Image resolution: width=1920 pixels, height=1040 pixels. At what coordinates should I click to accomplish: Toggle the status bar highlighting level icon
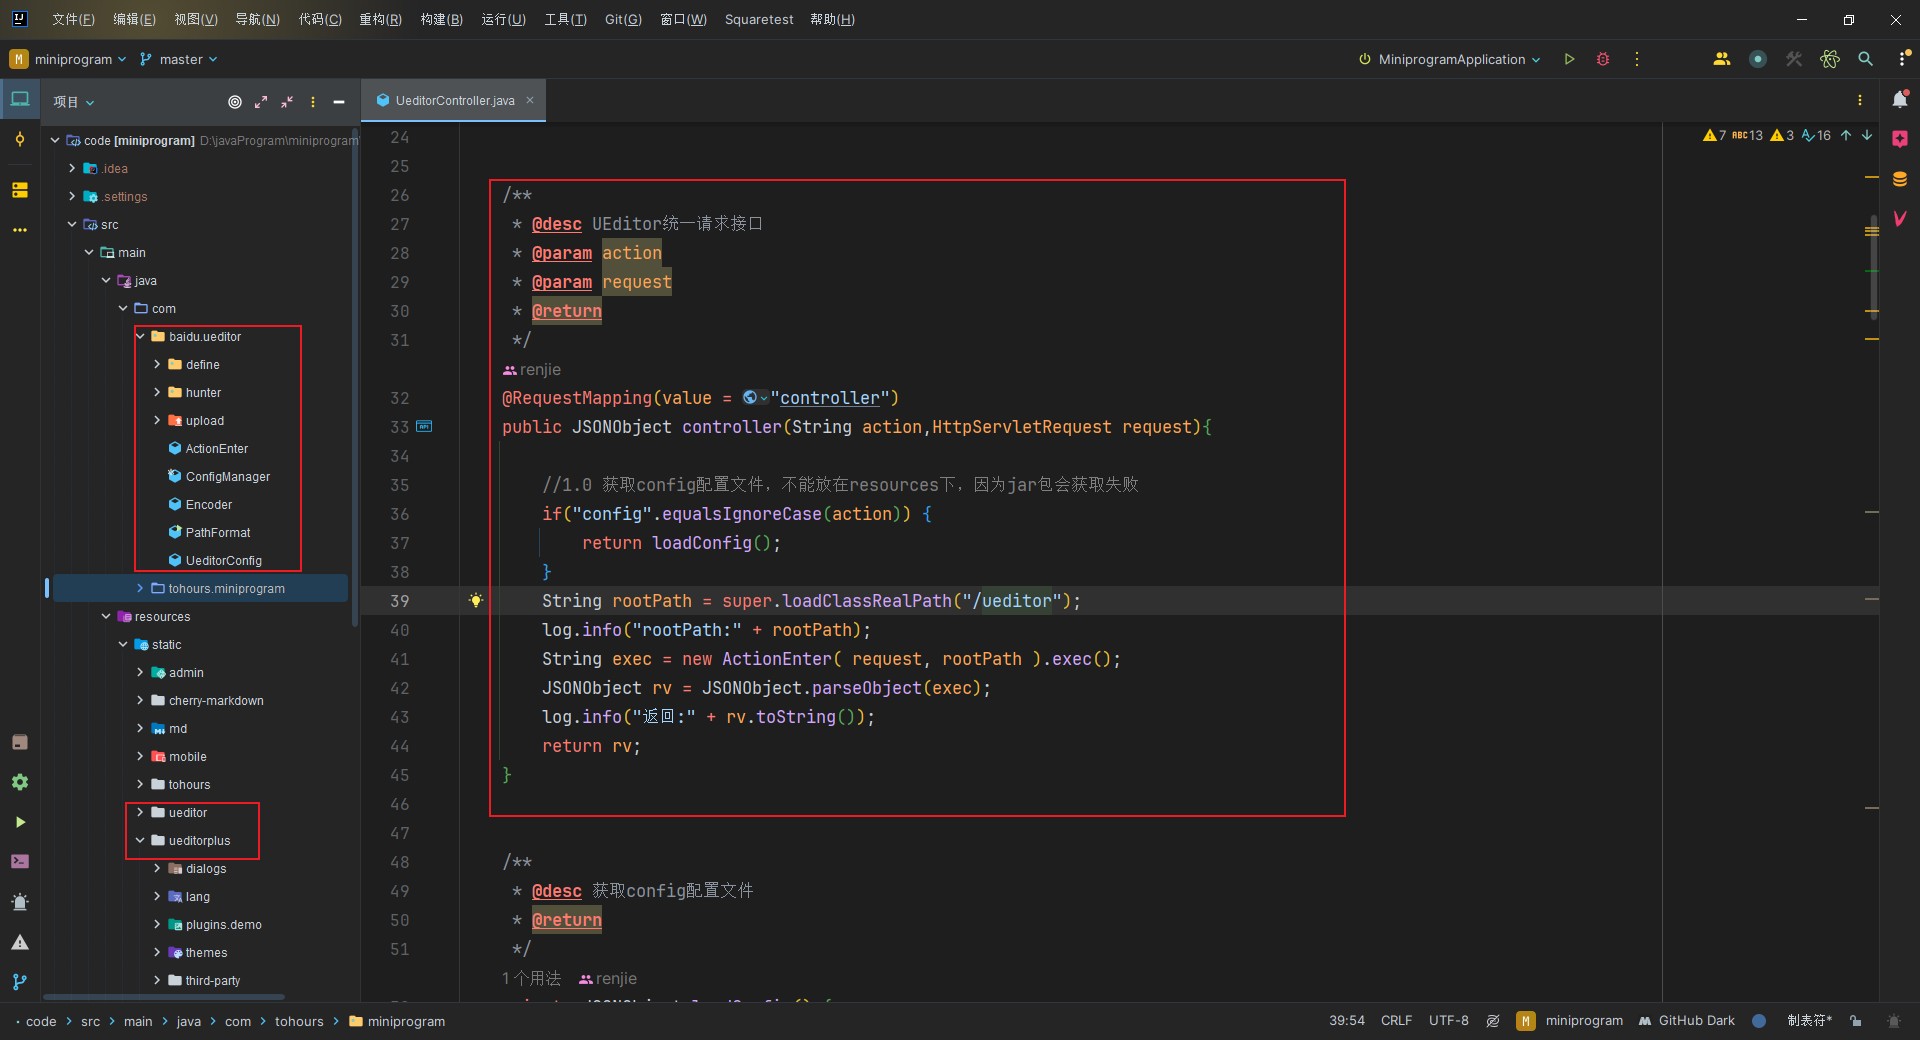[x=1493, y=1021]
